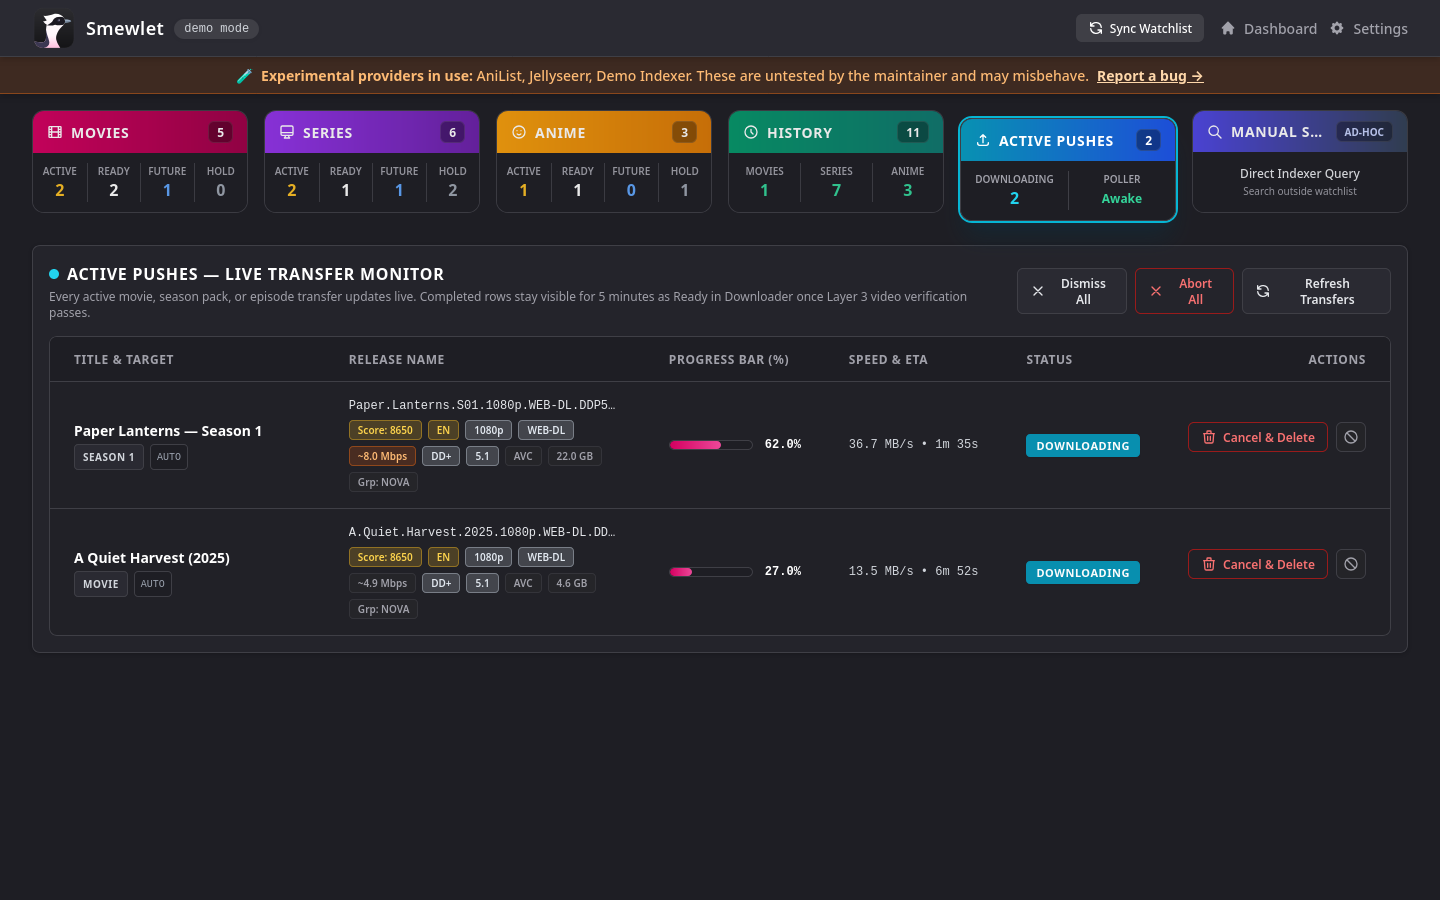Click the 22.0 GB size tag
This screenshot has width=1440, height=900.
pos(574,456)
